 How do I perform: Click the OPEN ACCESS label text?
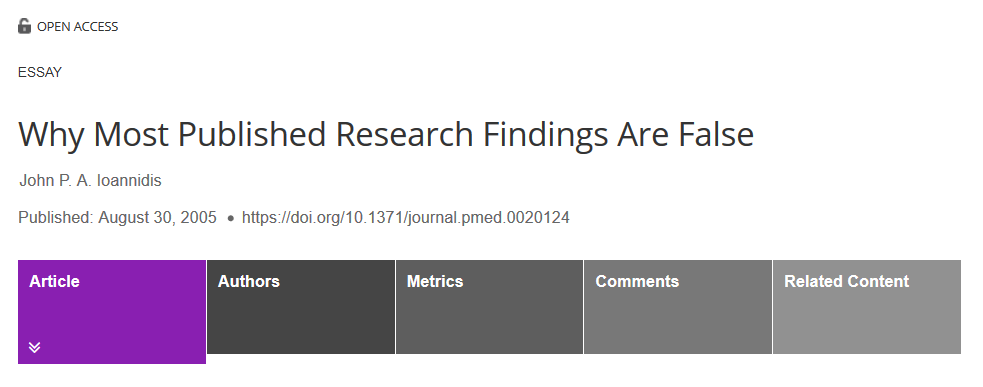pyautogui.click(x=78, y=26)
